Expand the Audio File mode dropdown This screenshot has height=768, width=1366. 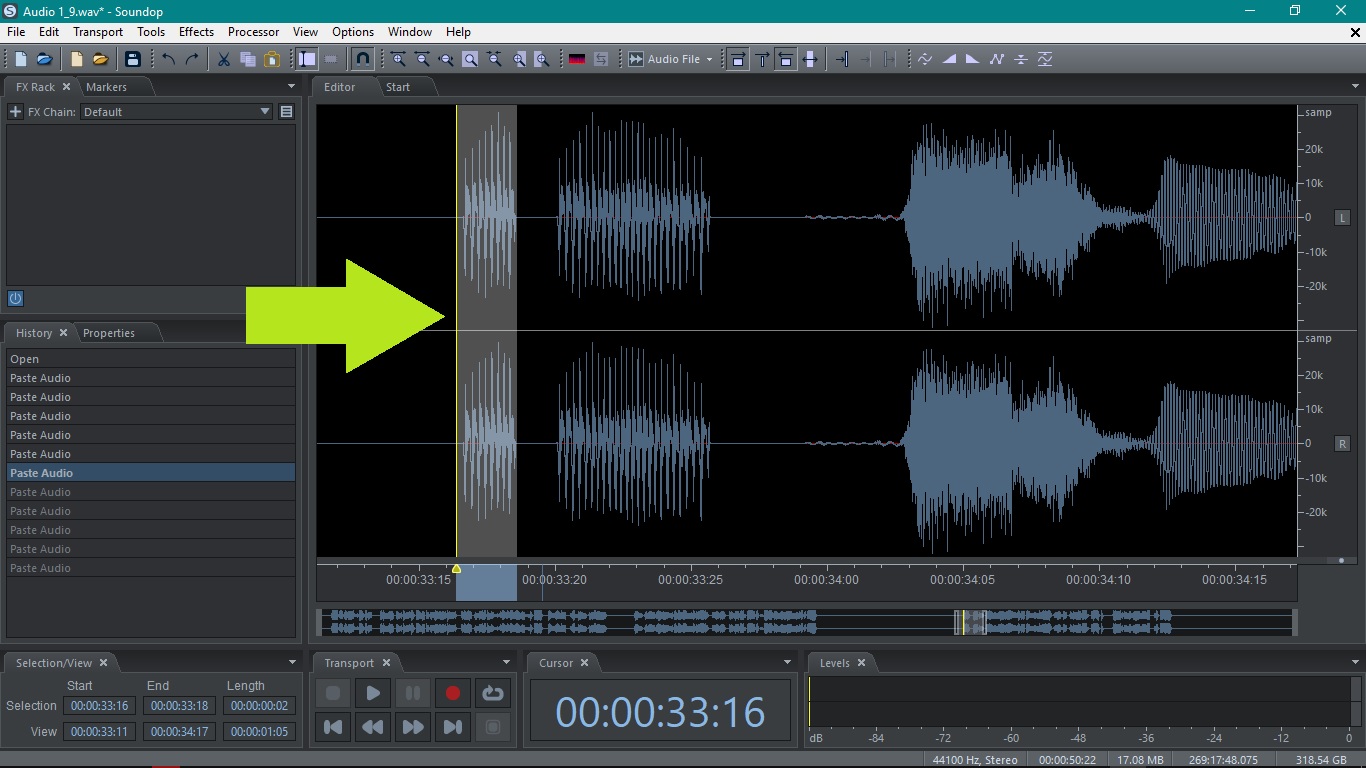(709, 60)
